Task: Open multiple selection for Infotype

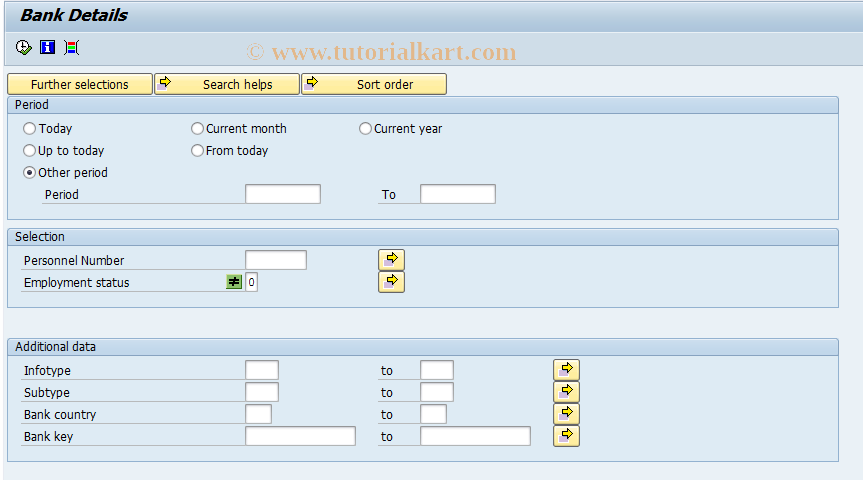Action: click(x=566, y=370)
